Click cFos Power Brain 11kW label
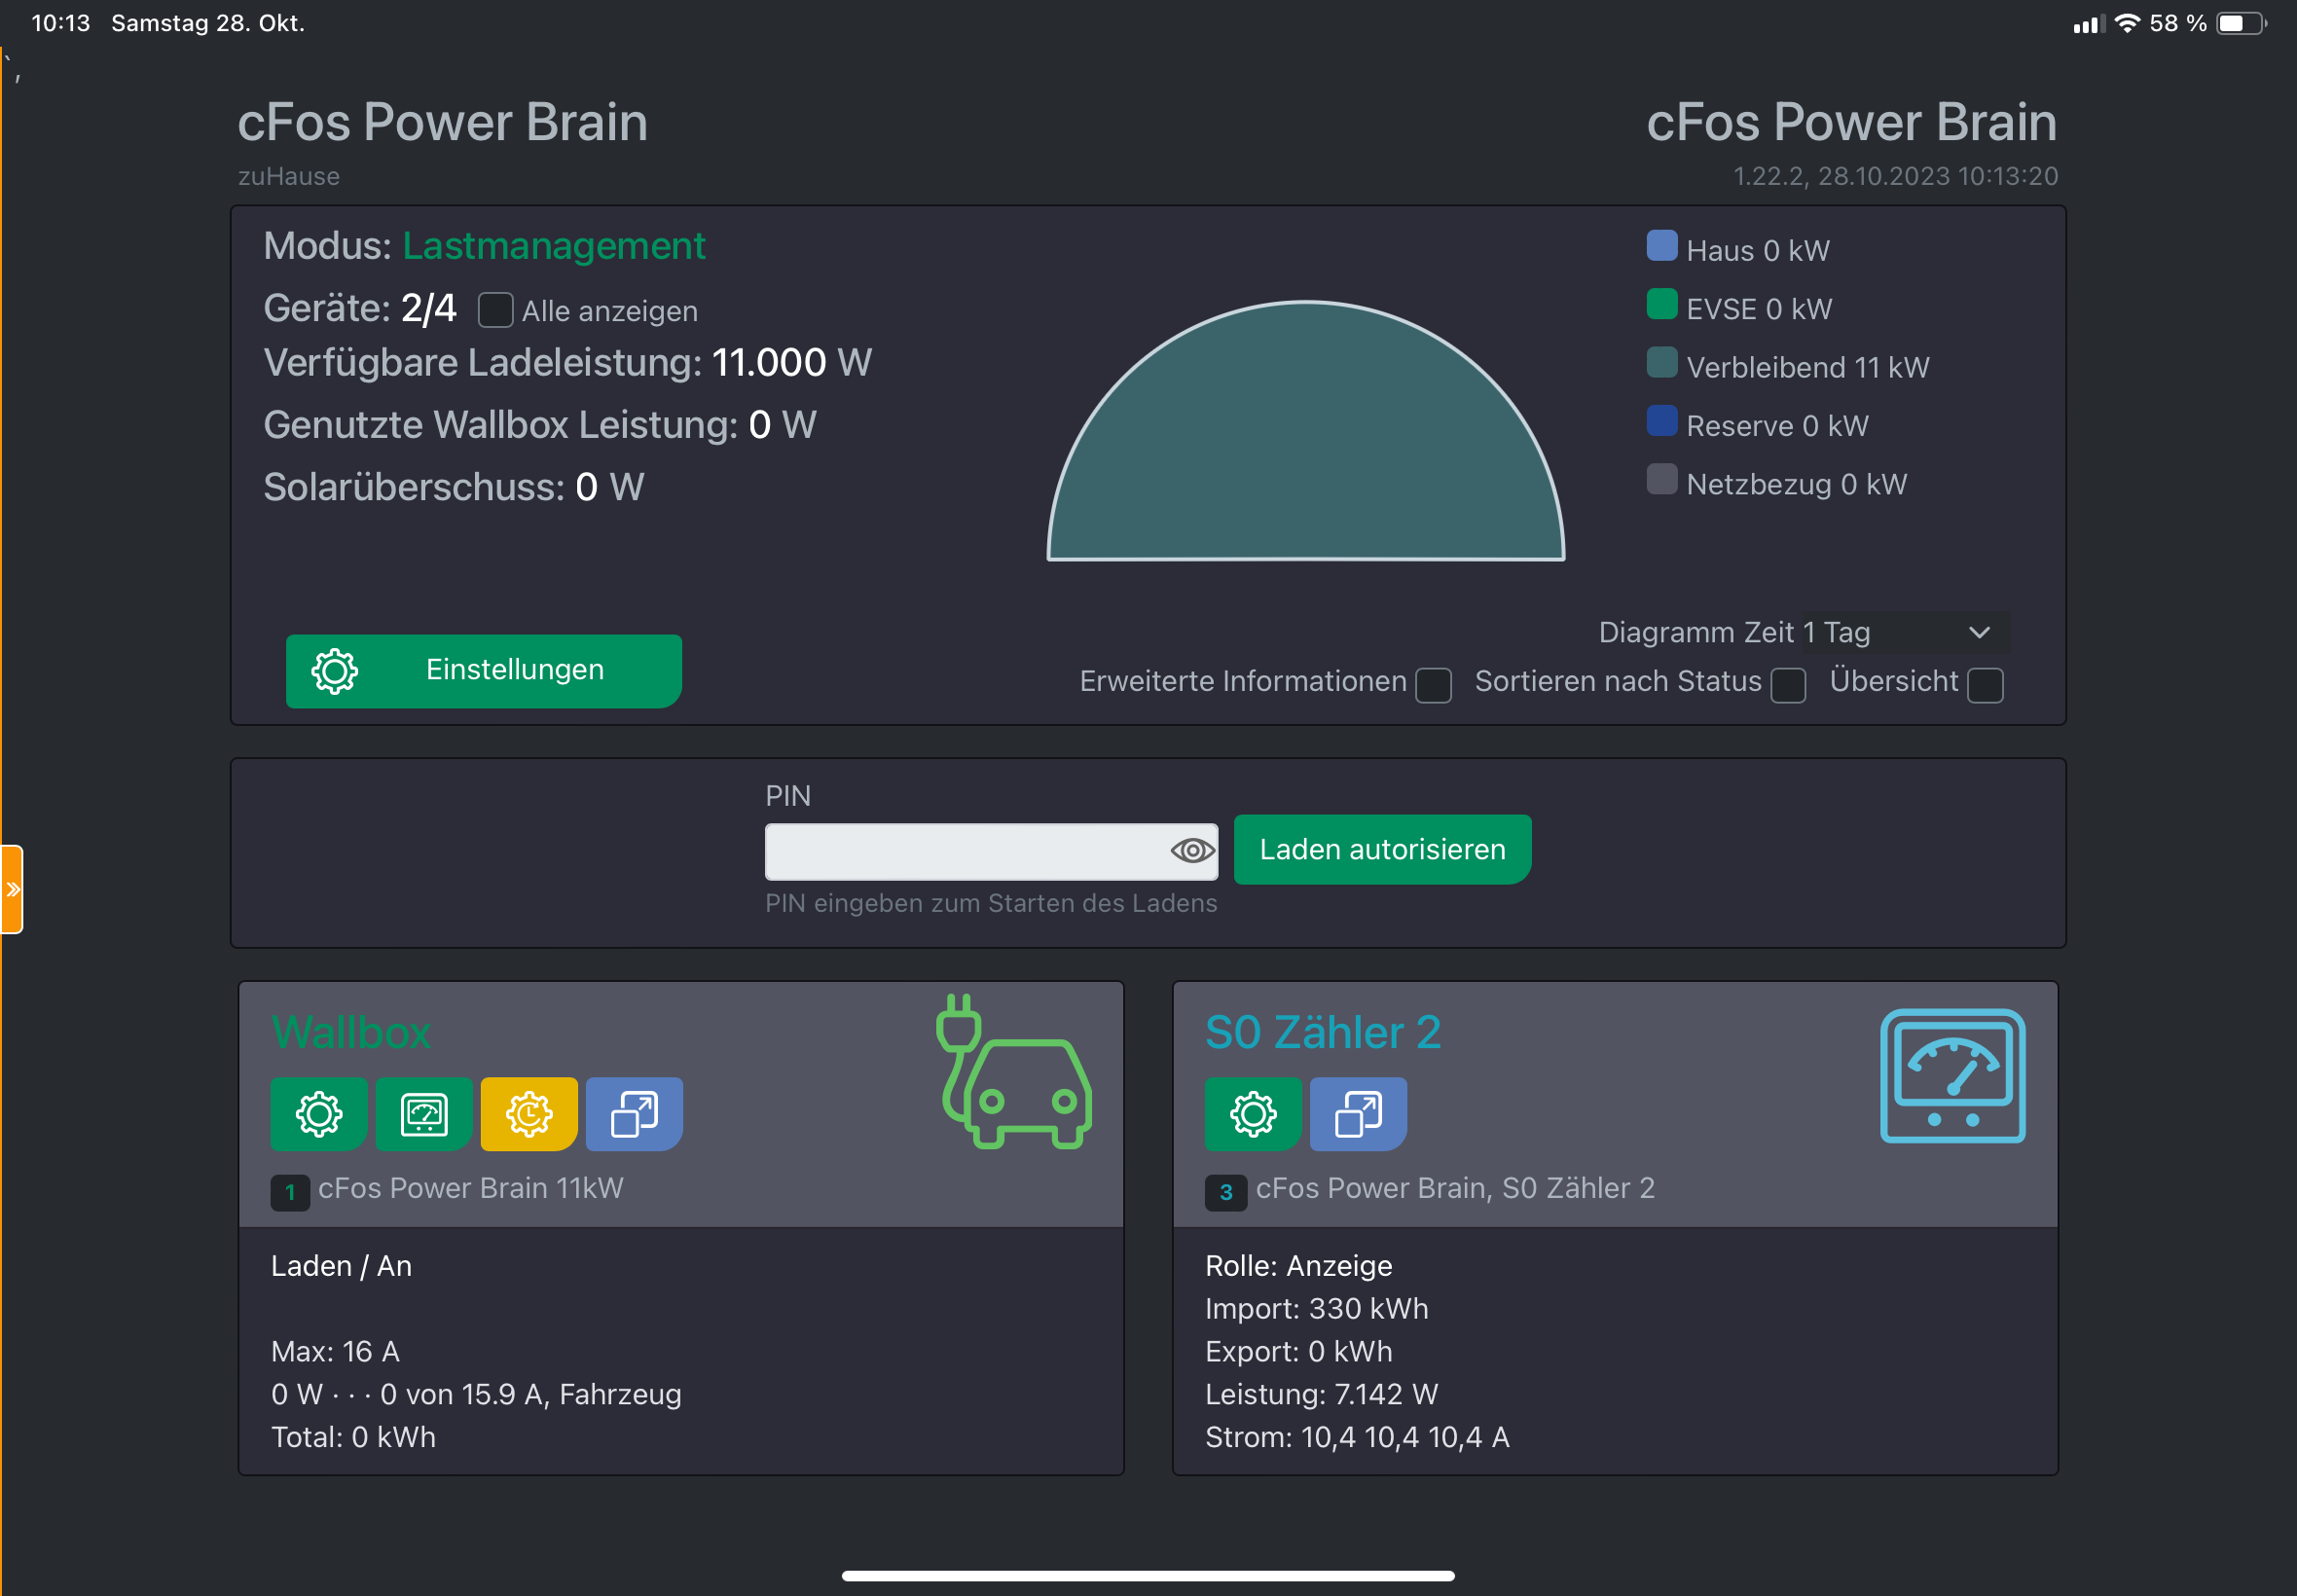Image resolution: width=2297 pixels, height=1596 pixels. tap(470, 1188)
